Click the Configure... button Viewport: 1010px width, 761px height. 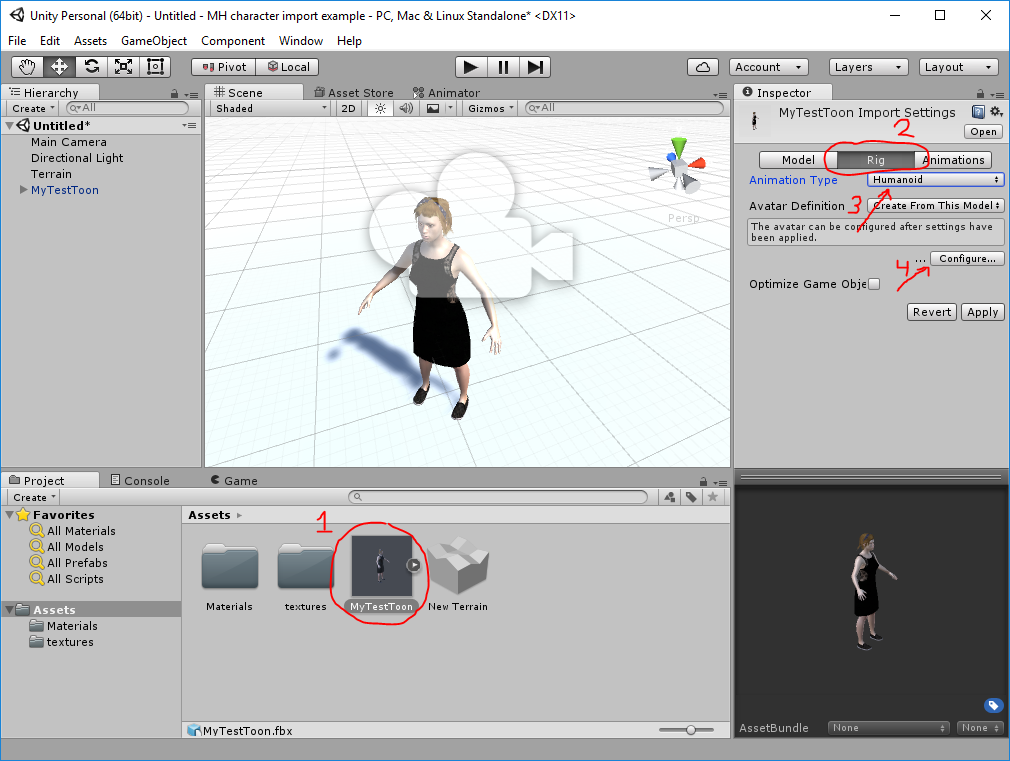(x=967, y=258)
